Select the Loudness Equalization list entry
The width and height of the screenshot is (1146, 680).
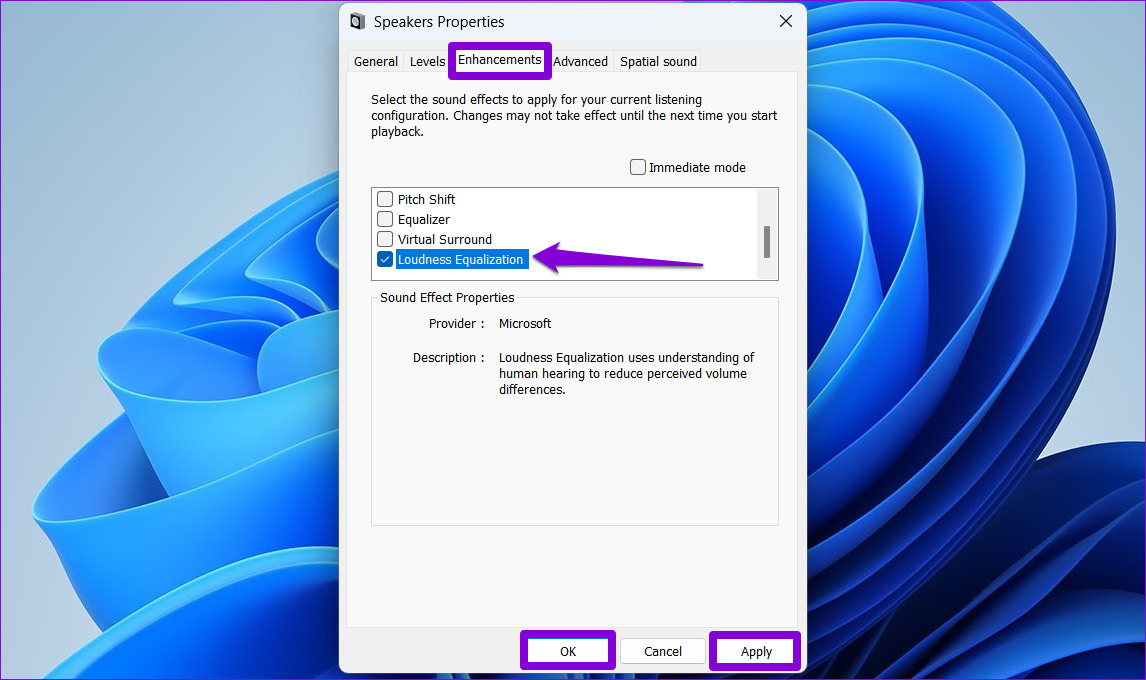461,258
